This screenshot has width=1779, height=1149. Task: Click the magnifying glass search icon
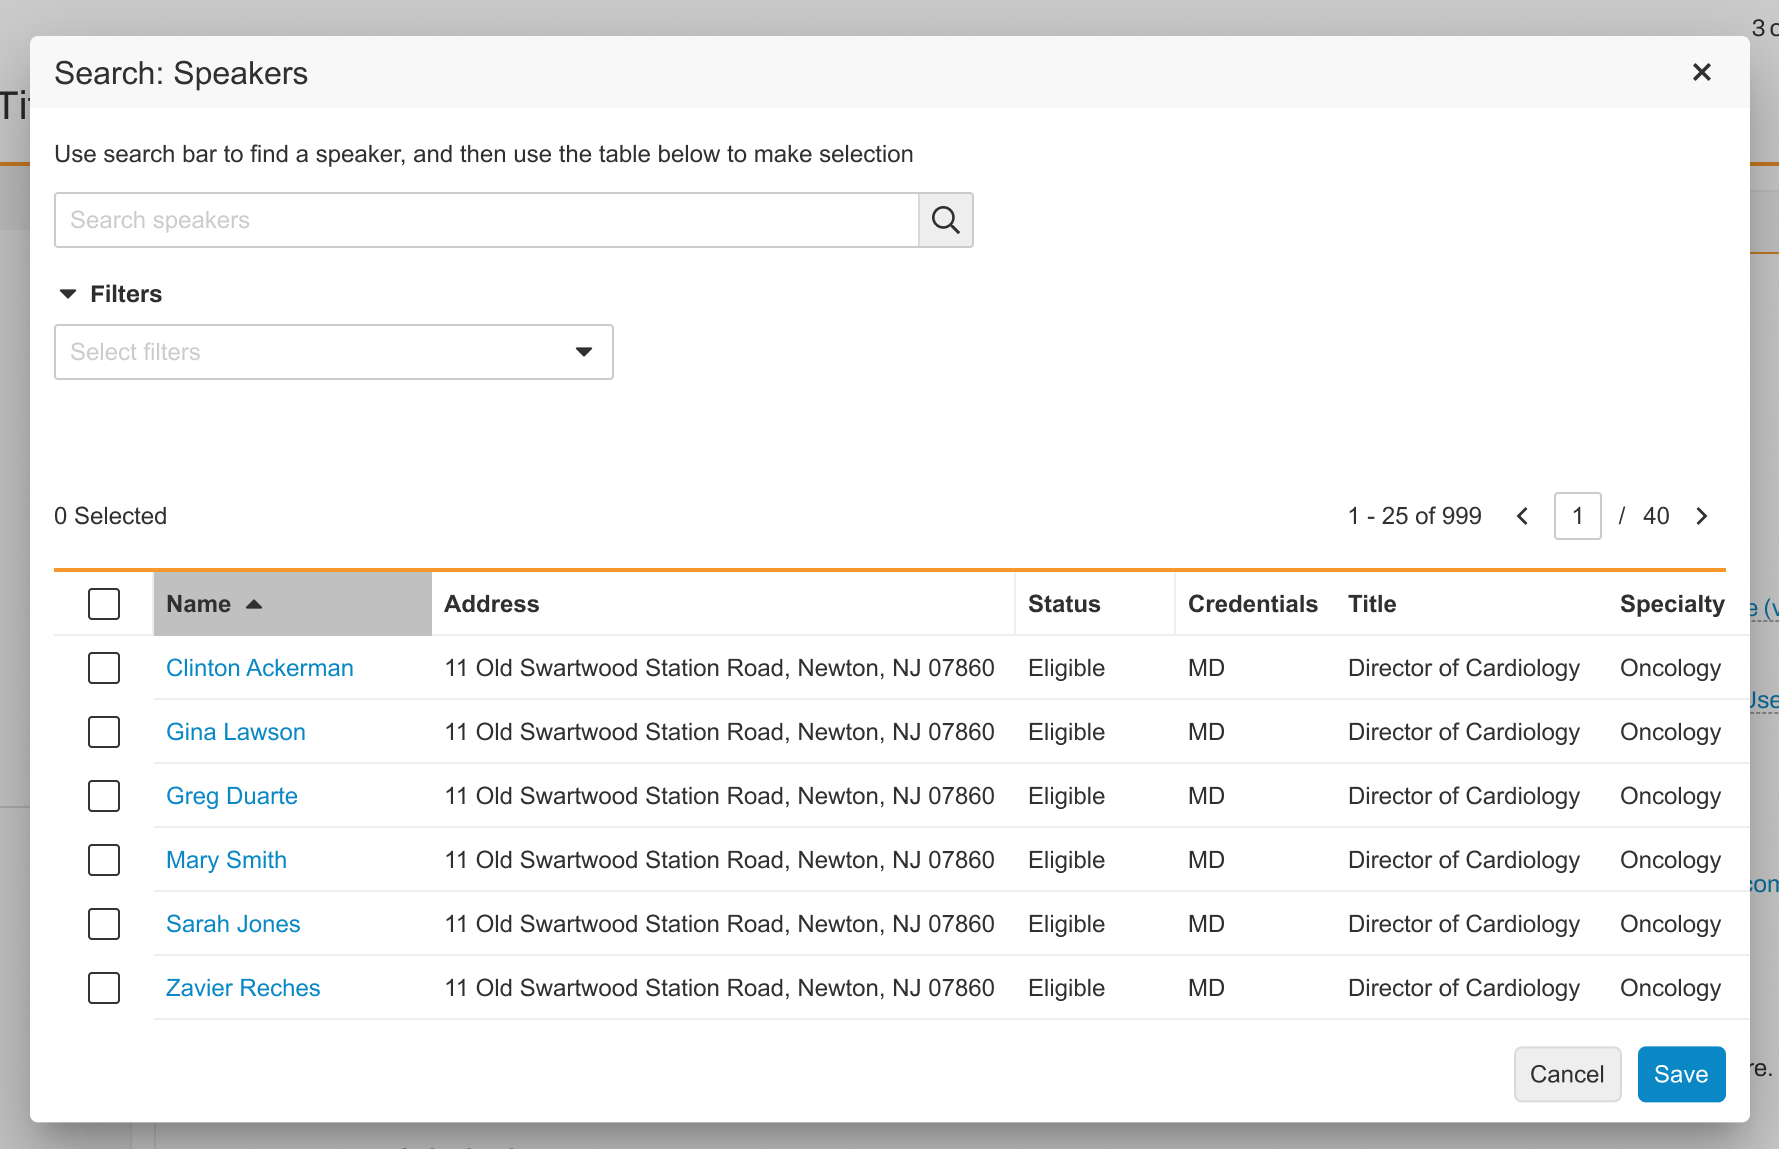[945, 220]
